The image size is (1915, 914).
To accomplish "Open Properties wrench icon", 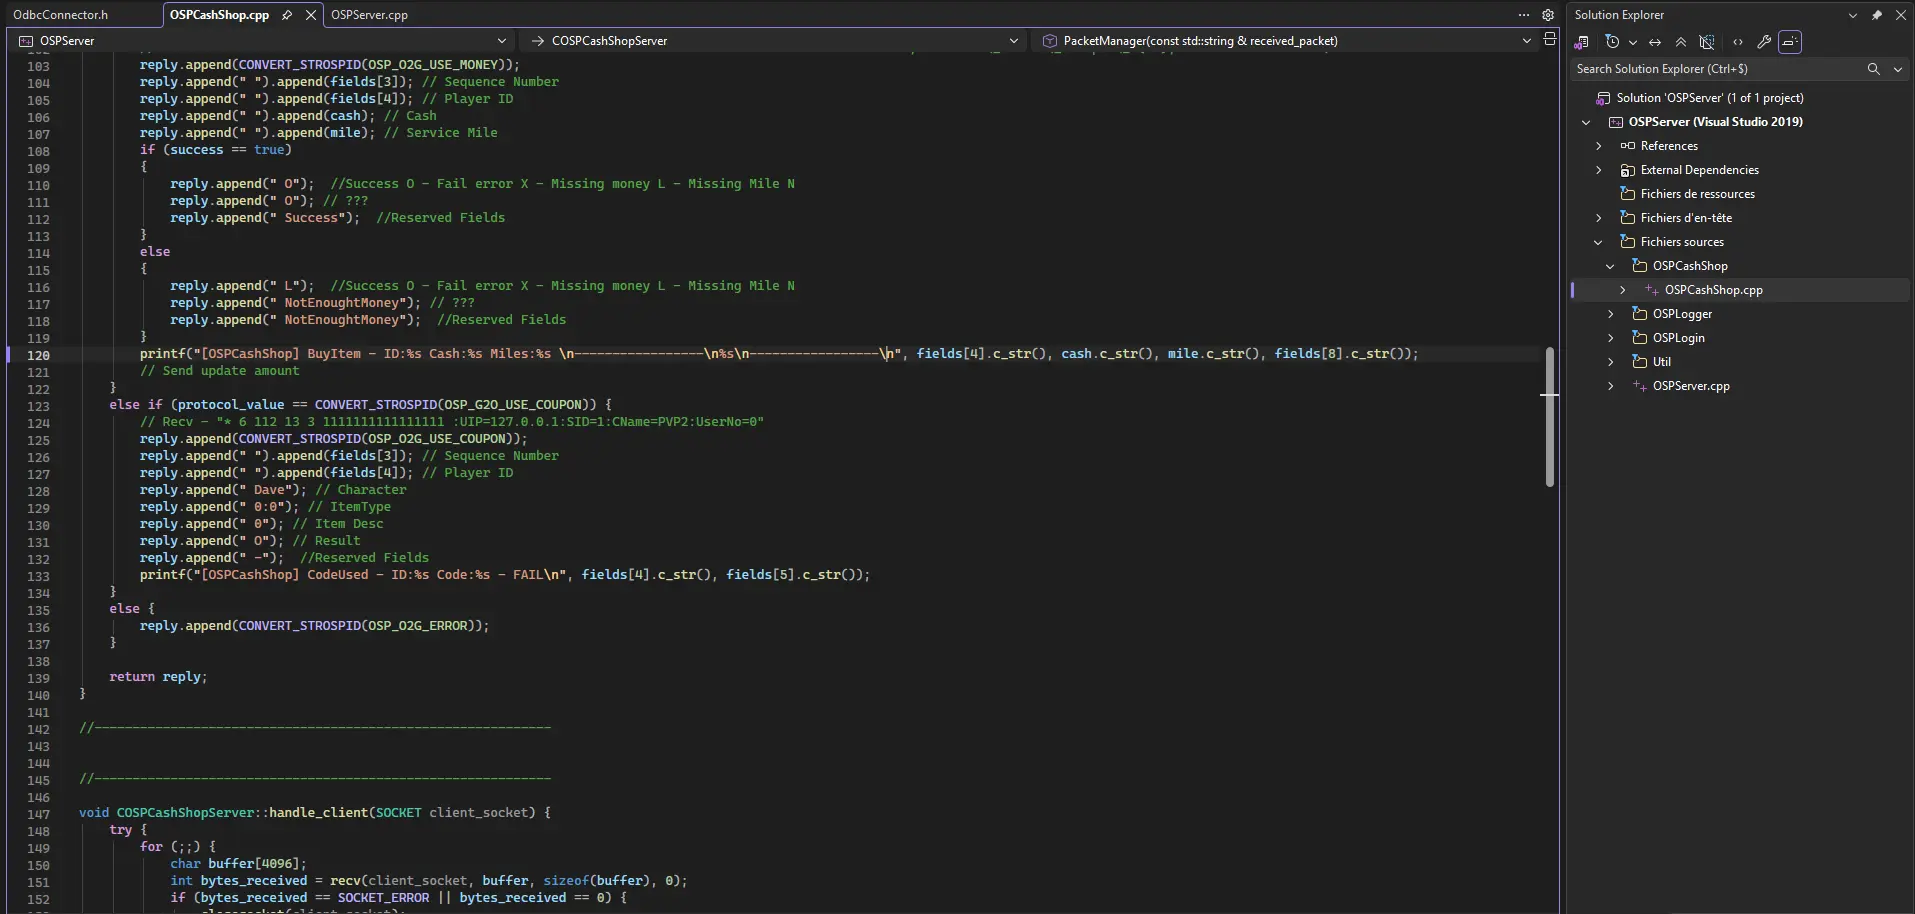I will [x=1764, y=42].
